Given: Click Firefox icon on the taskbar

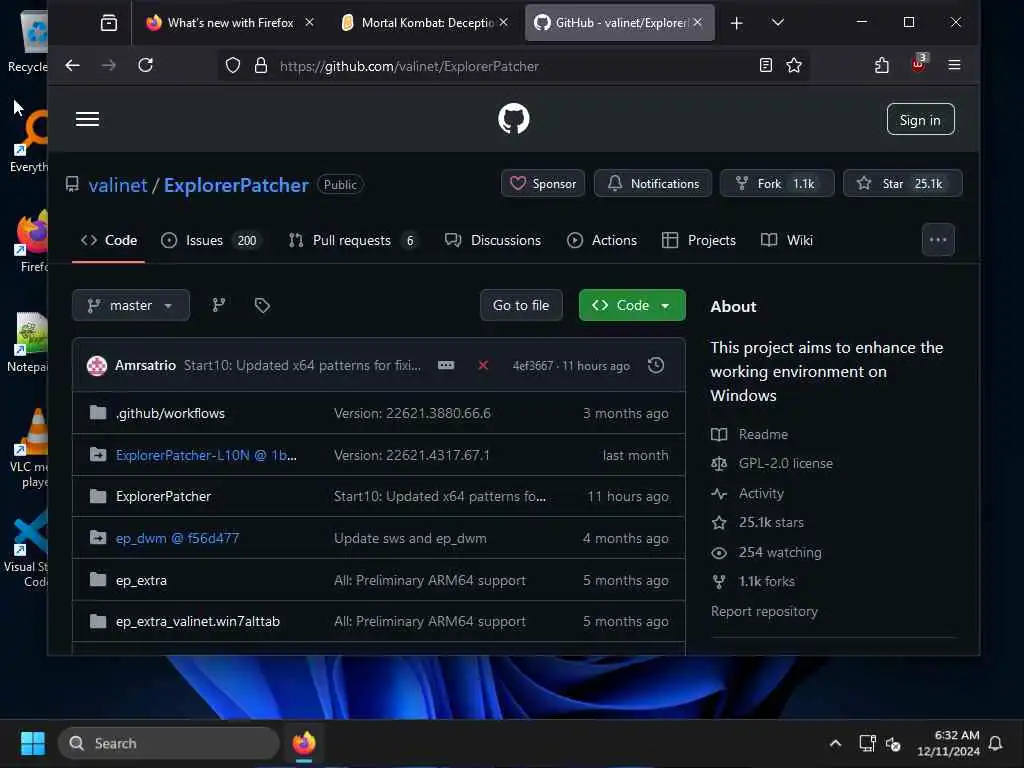Looking at the screenshot, I should 304,743.
